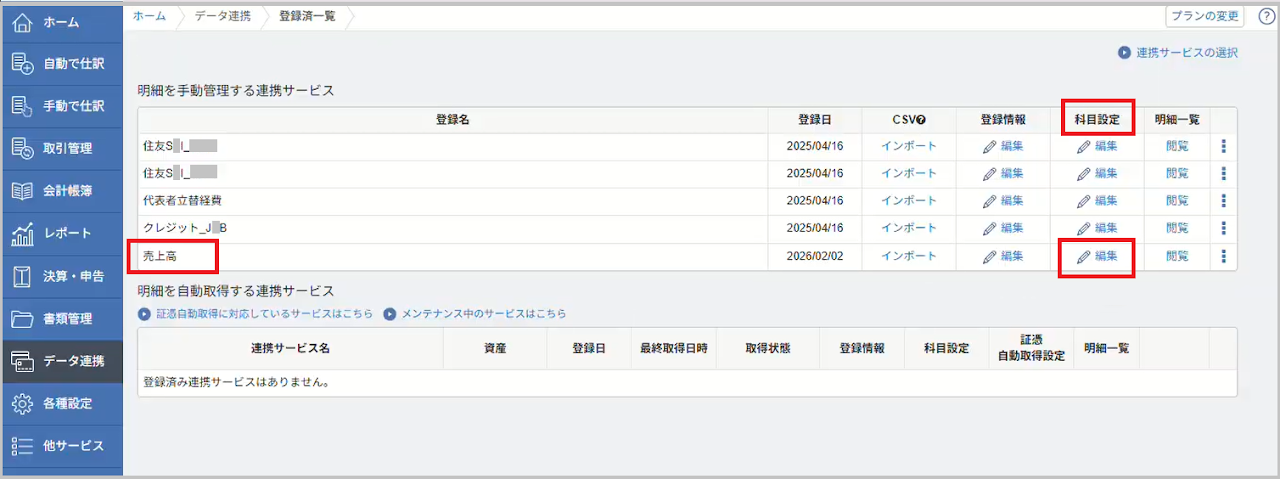Image resolution: width=1280 pixels, height=479 pixels.
Task: Click the 登録名 column header
Action: (453, 120)
